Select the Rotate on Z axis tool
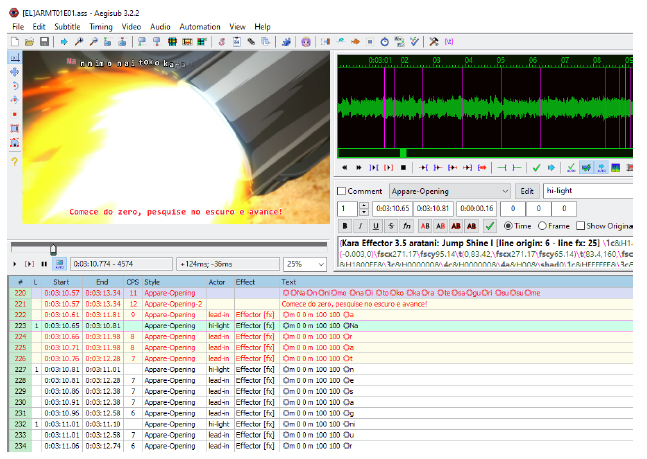 coord(14,86)
